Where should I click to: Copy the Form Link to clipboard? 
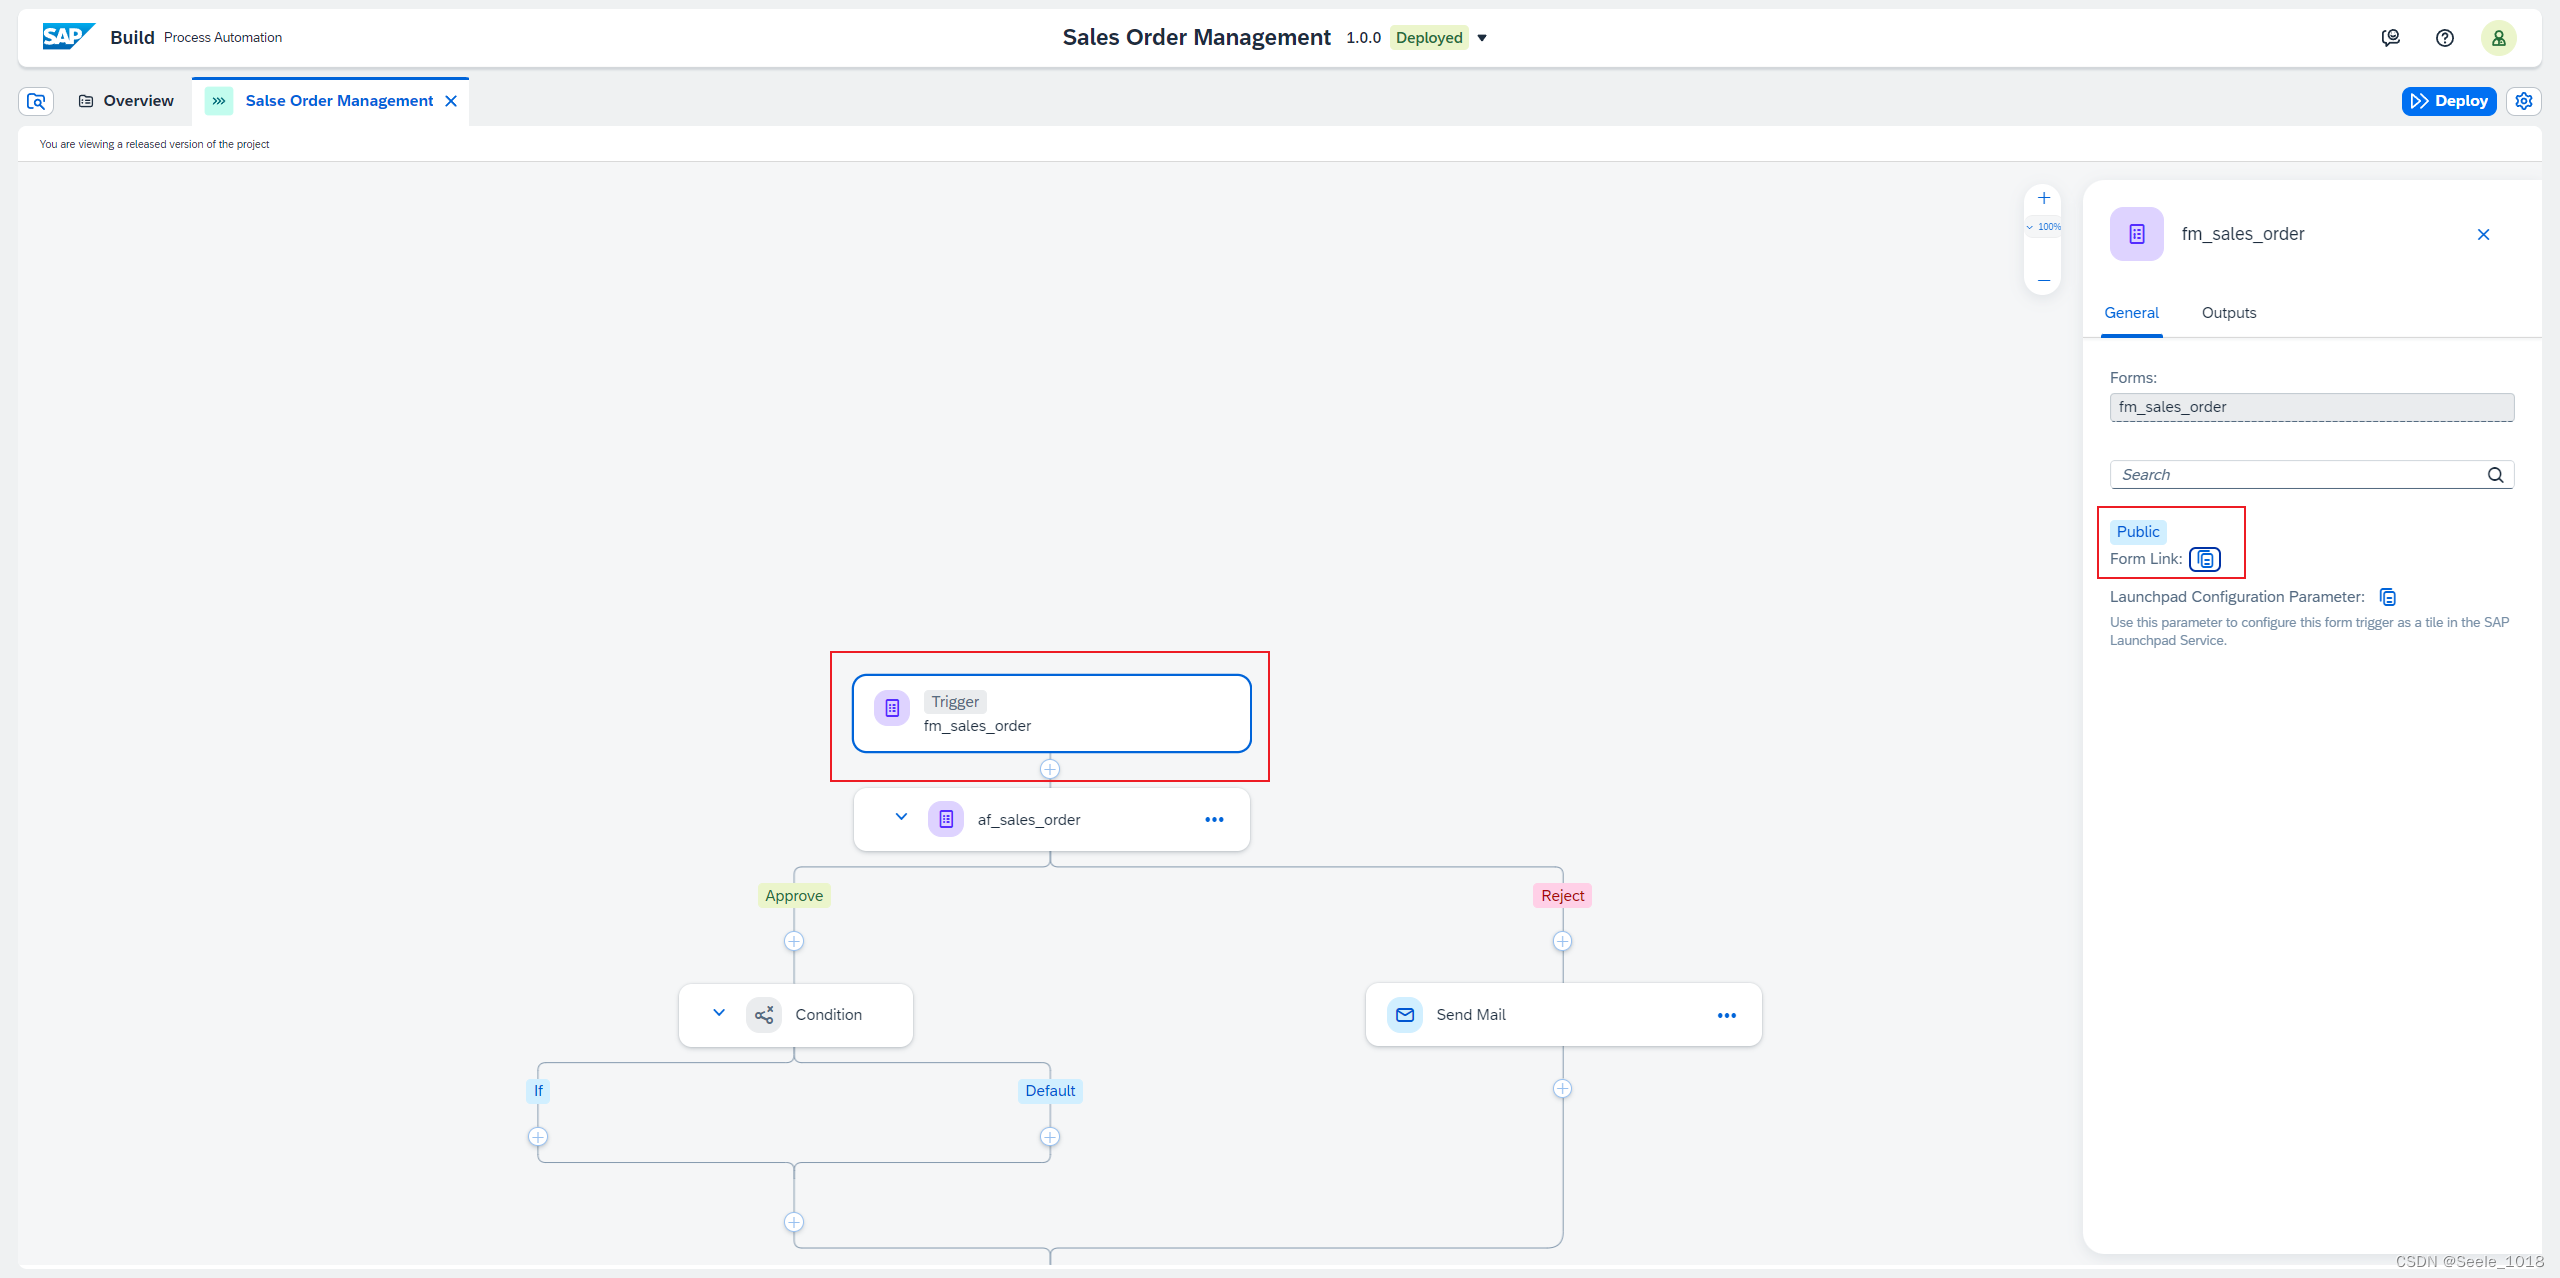[2205, 559]
